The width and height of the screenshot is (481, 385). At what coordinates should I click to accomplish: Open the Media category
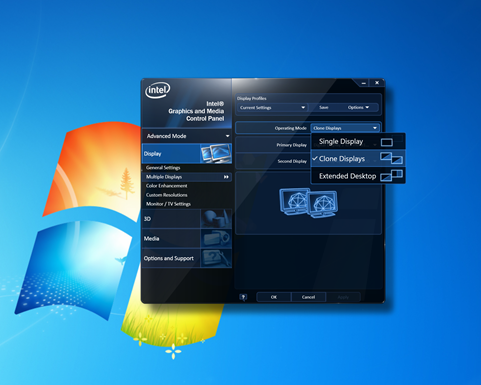(187, 238)
